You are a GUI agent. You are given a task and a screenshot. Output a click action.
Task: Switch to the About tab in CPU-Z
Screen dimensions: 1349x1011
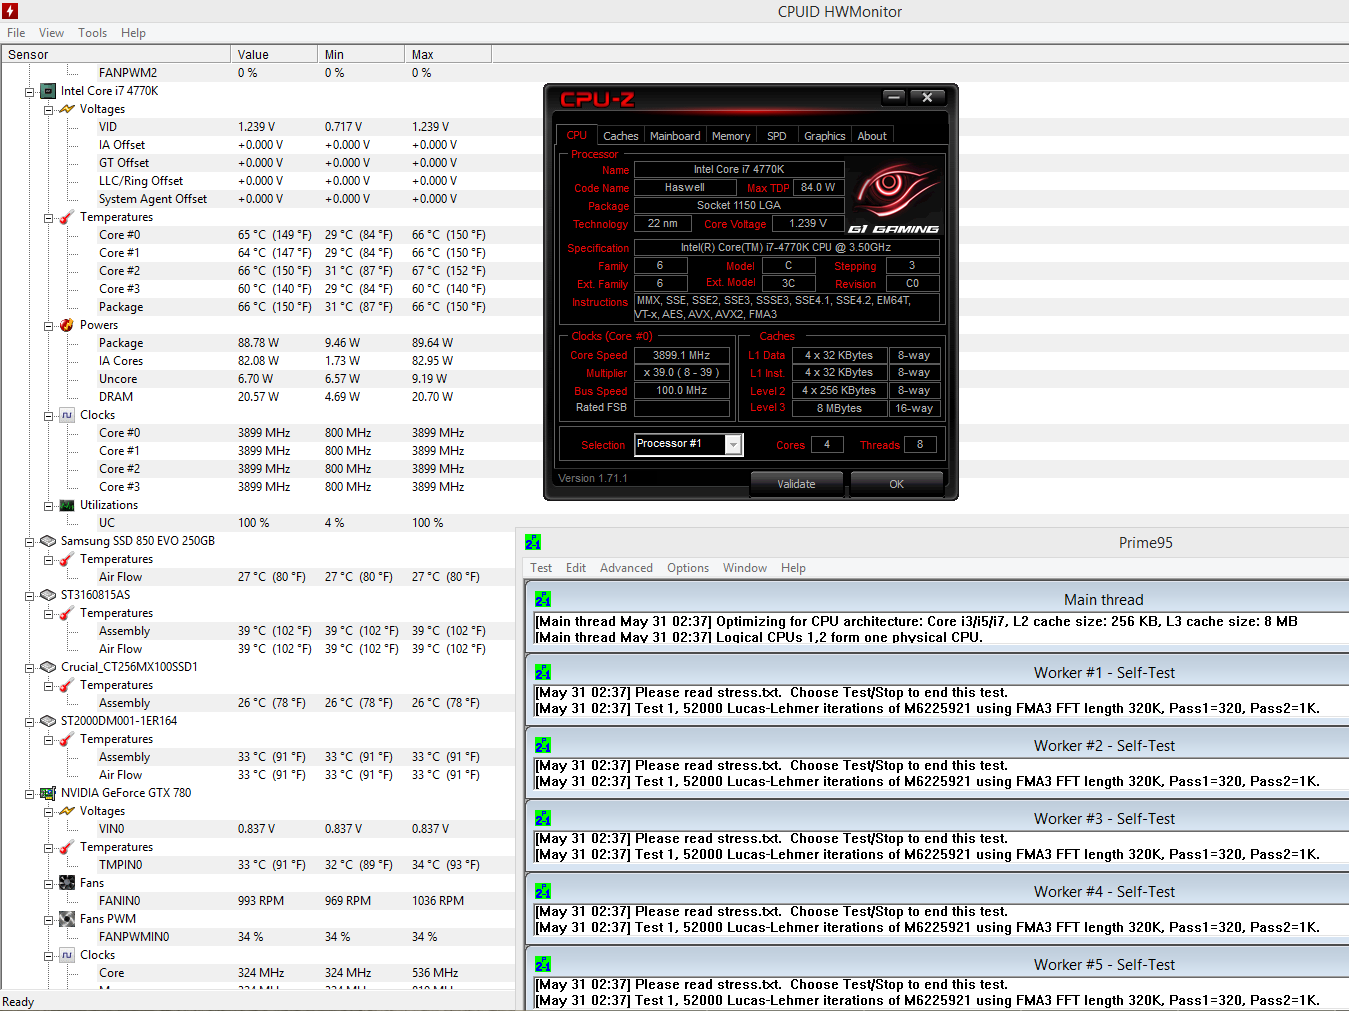click(x=872, y=136)
